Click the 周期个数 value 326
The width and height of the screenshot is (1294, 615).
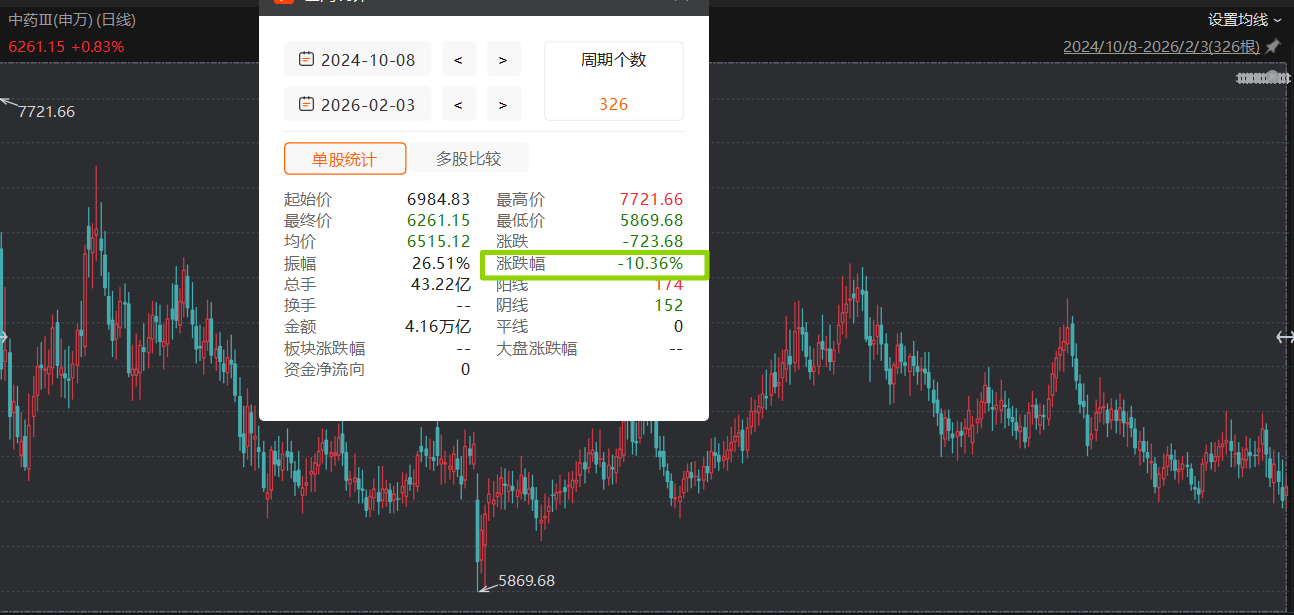613,104
